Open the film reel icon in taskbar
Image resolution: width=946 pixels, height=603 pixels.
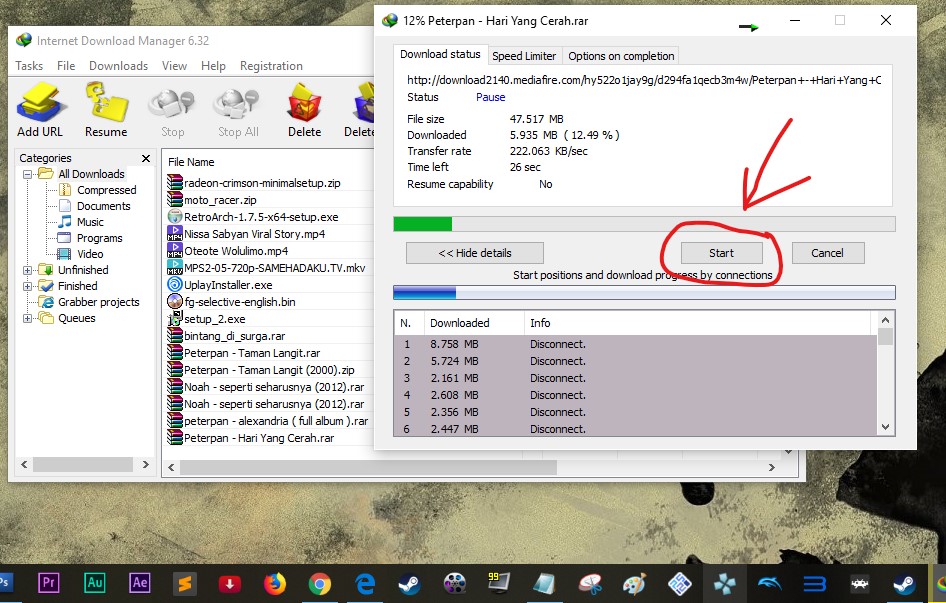[454, 584]
